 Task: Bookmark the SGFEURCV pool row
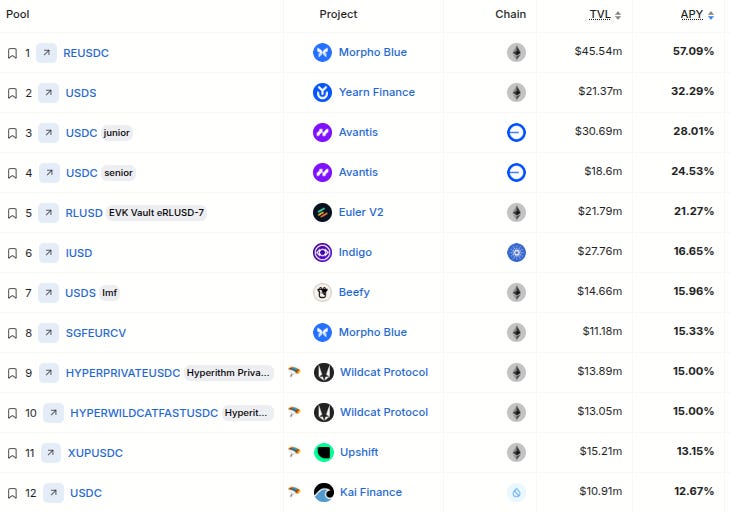pos(13,333)
